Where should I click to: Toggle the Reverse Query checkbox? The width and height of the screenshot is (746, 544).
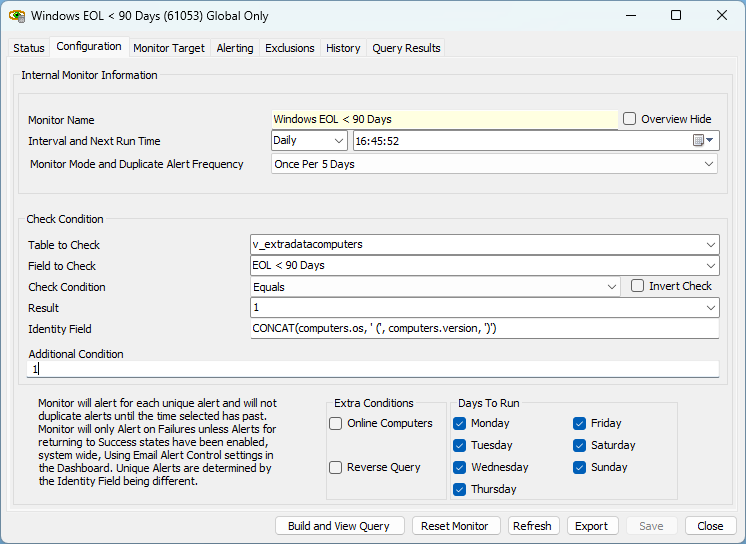coord(336,467)
